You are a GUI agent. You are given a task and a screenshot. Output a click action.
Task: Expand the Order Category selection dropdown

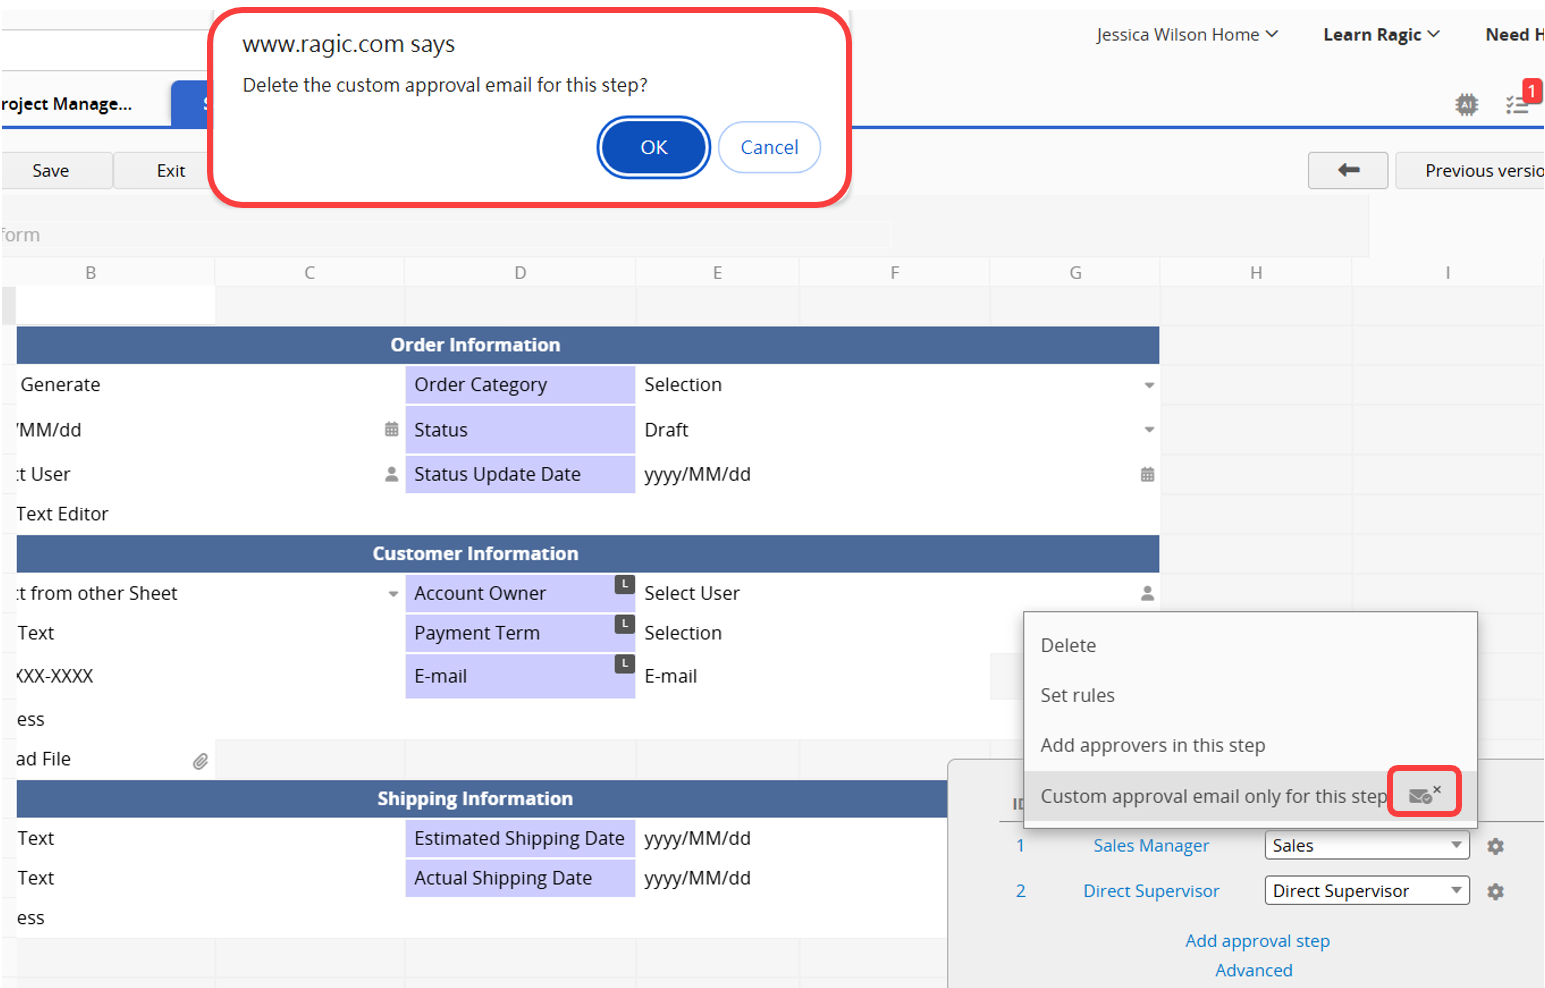pos(1149,385)
